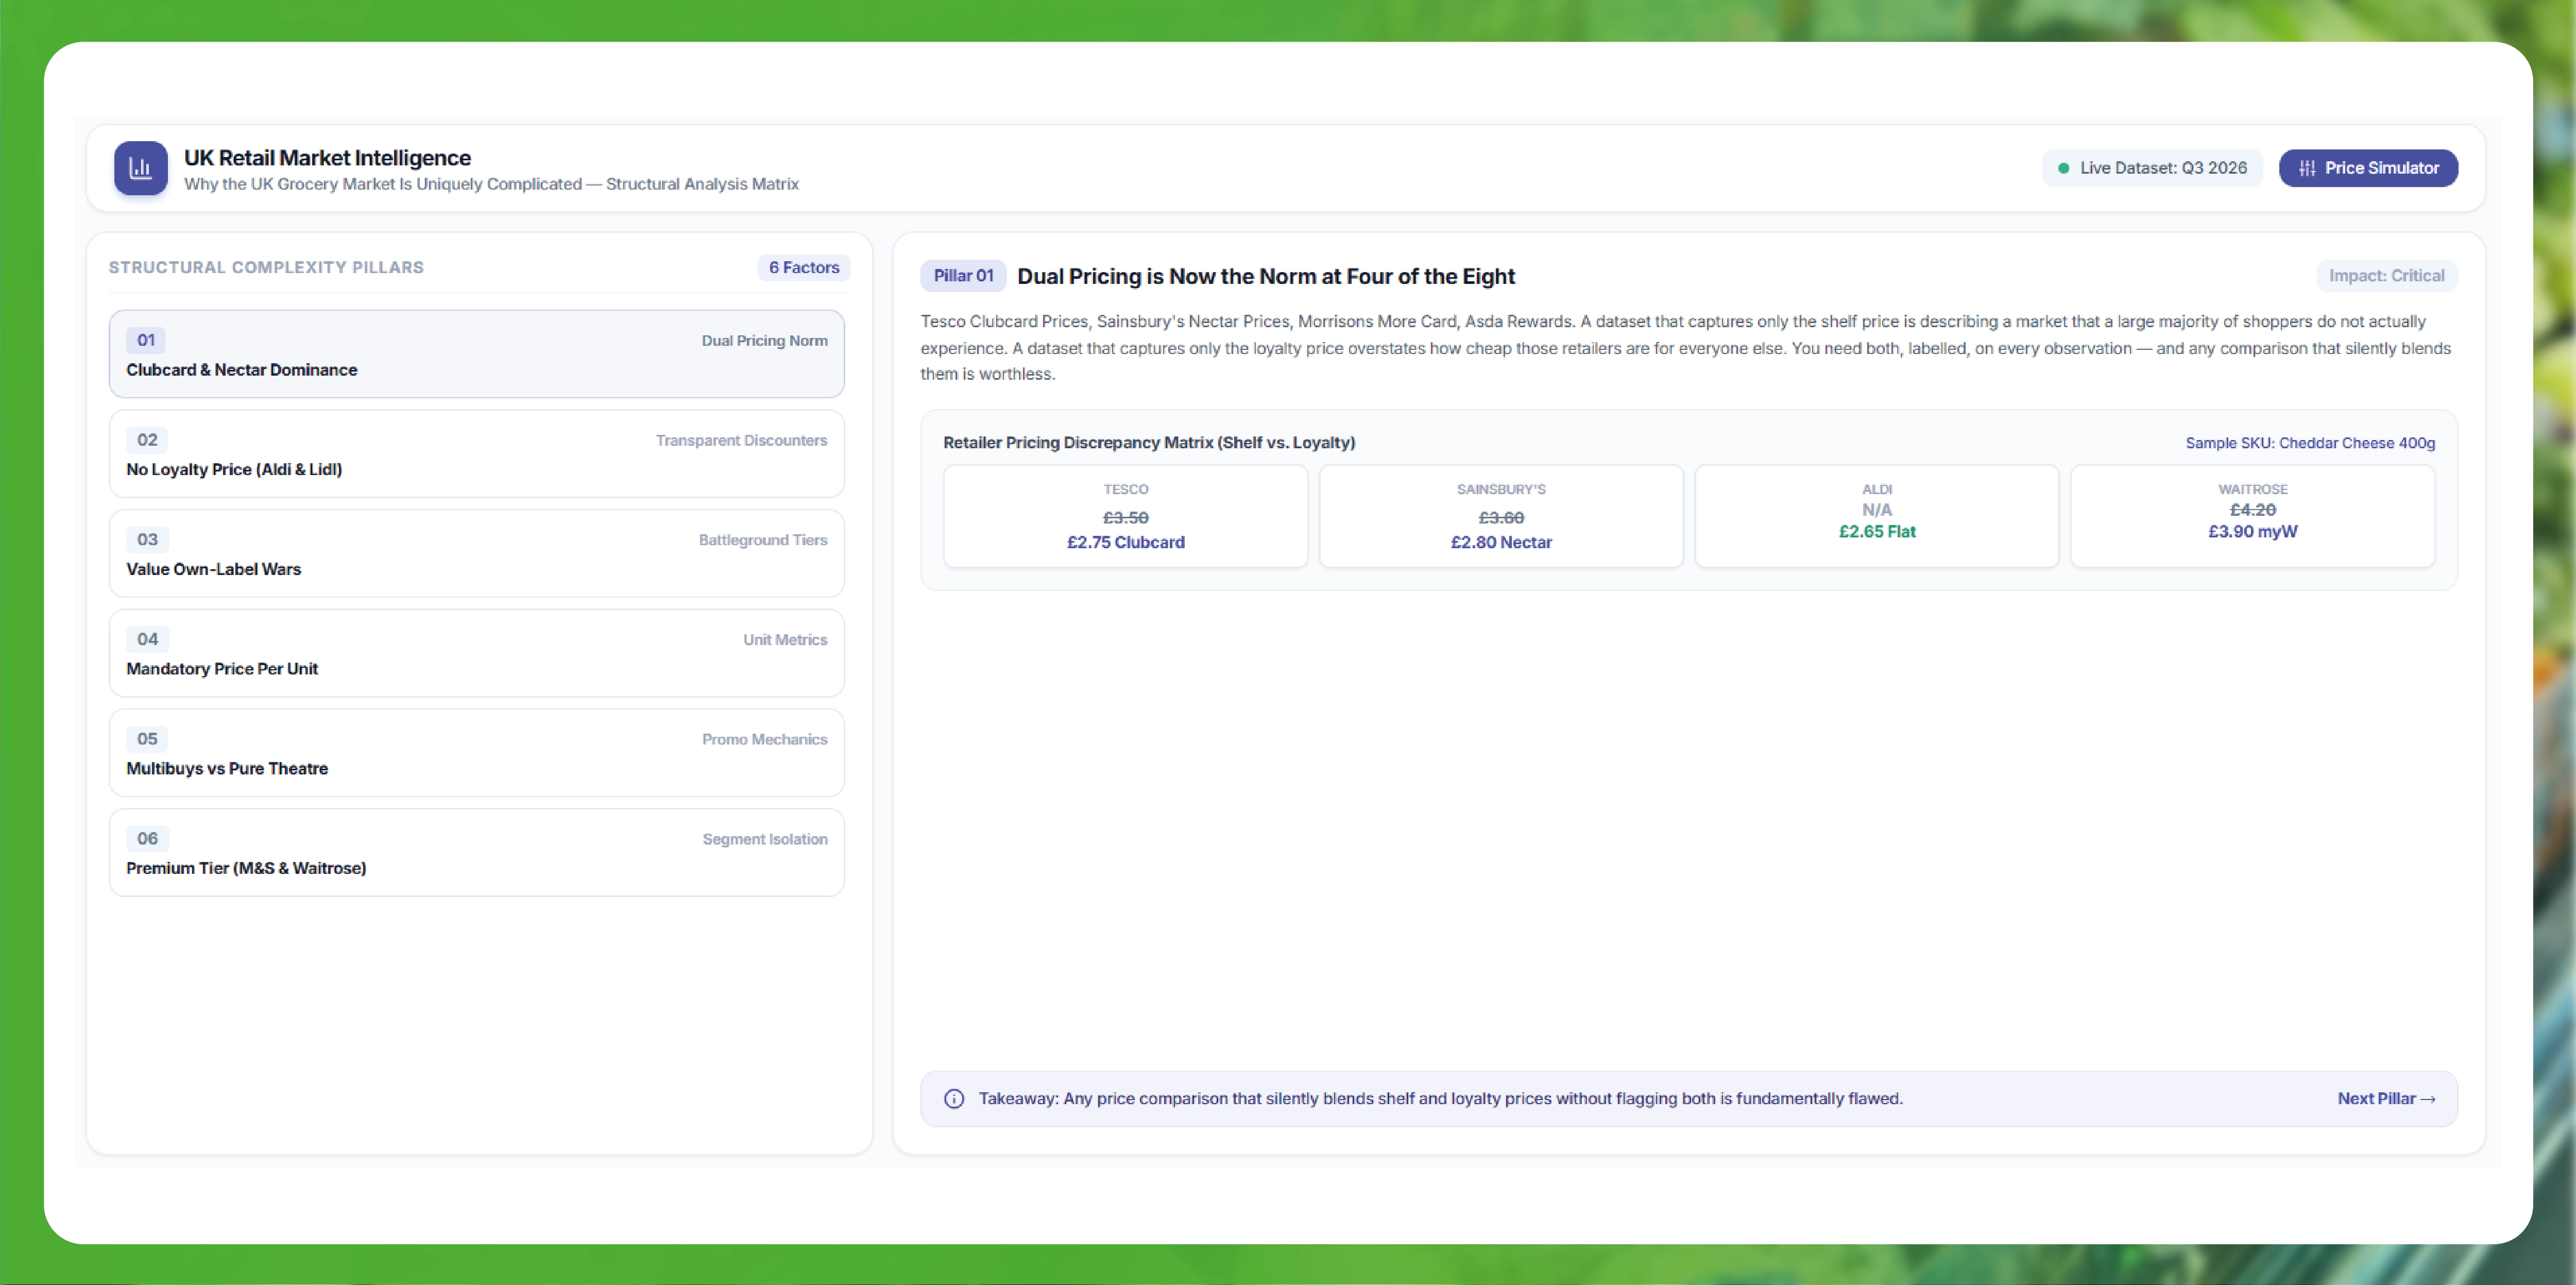Click the UK Retail Market Intelligence title

coord(327,158)
